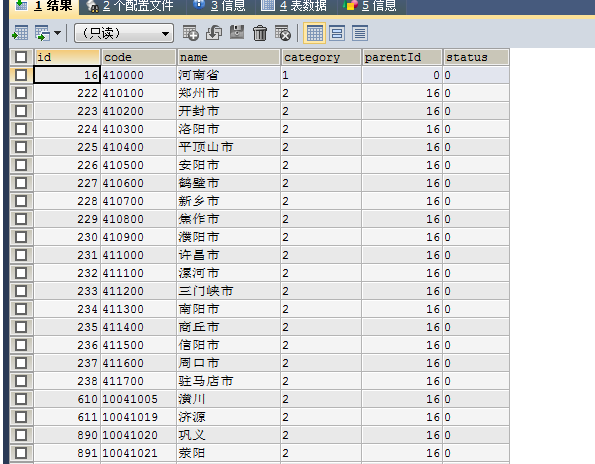Viewport: 595px width, 464px height.
Task: Select the code cell 411700
Action: 139,381
